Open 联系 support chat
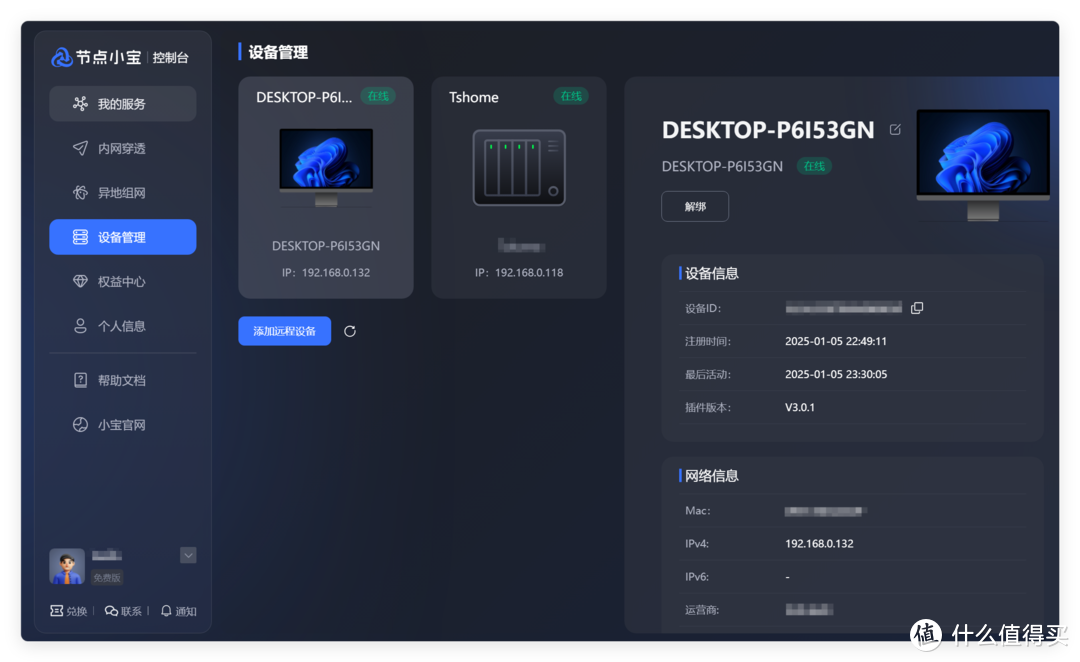This screenshot has width=1080, height=662. pos(124,610)
